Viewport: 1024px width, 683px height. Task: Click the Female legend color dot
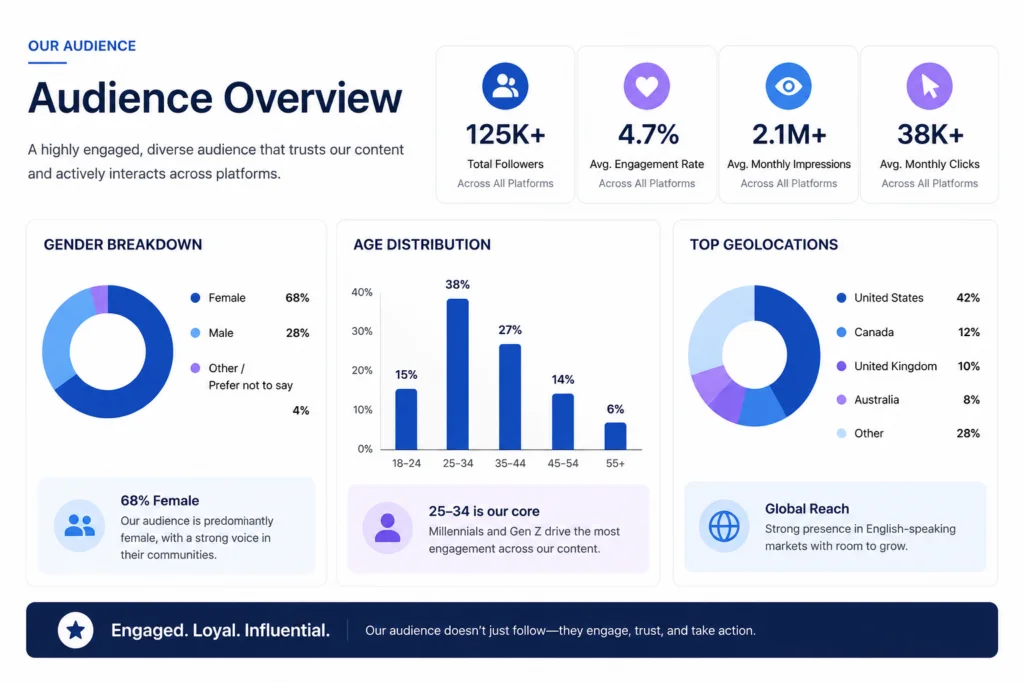pyautogui.click(x=195, y=298)
